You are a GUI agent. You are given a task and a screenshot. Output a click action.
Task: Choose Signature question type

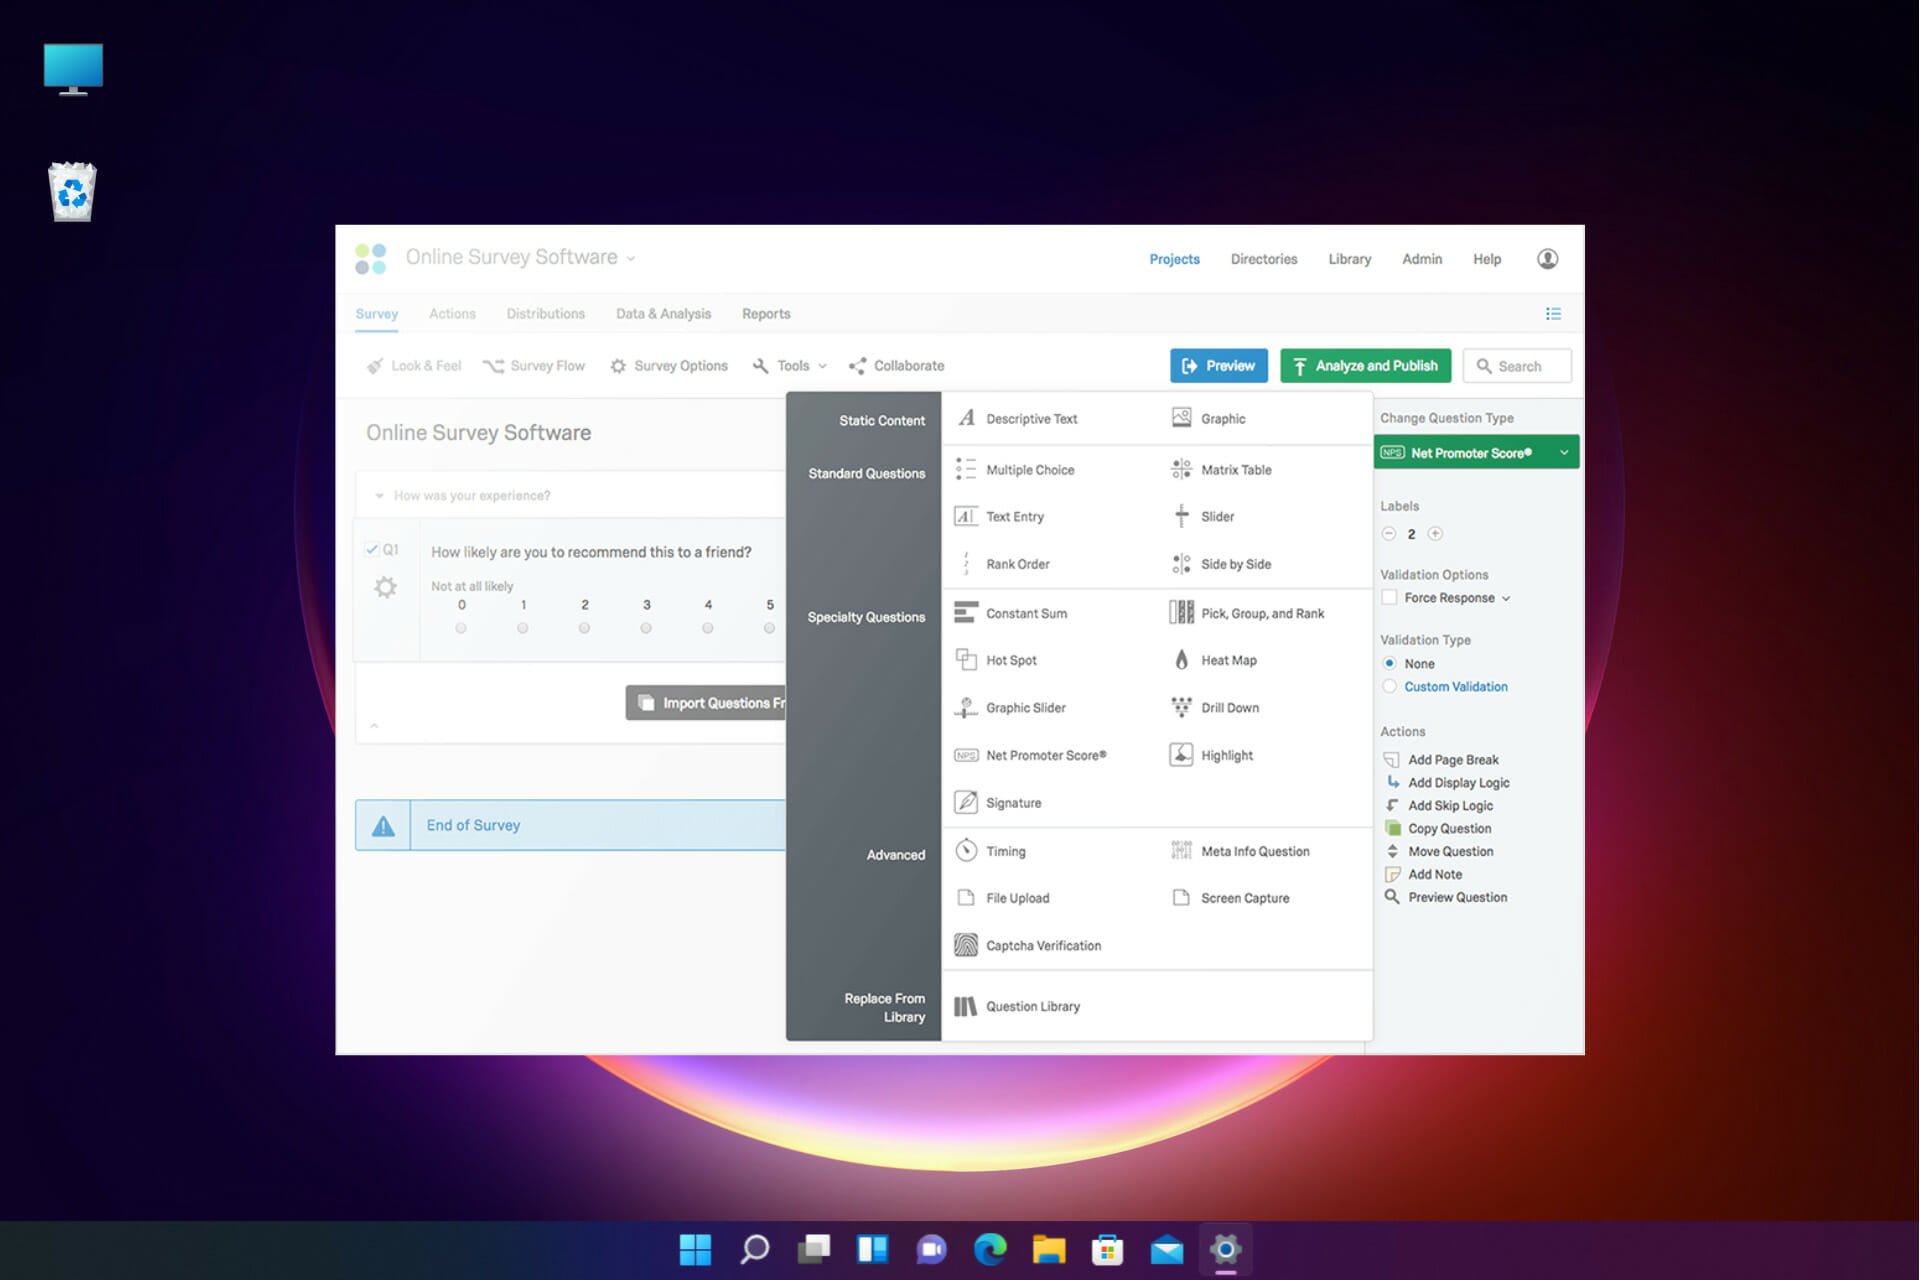click(999, 803)
